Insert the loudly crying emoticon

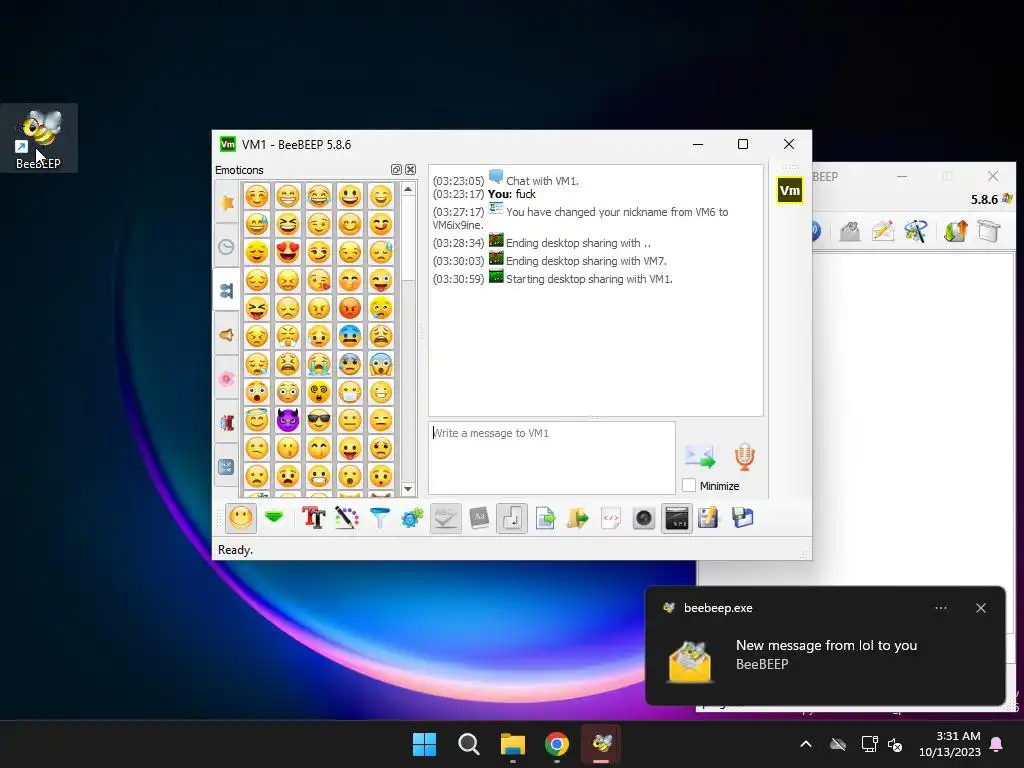pos(319,364)
